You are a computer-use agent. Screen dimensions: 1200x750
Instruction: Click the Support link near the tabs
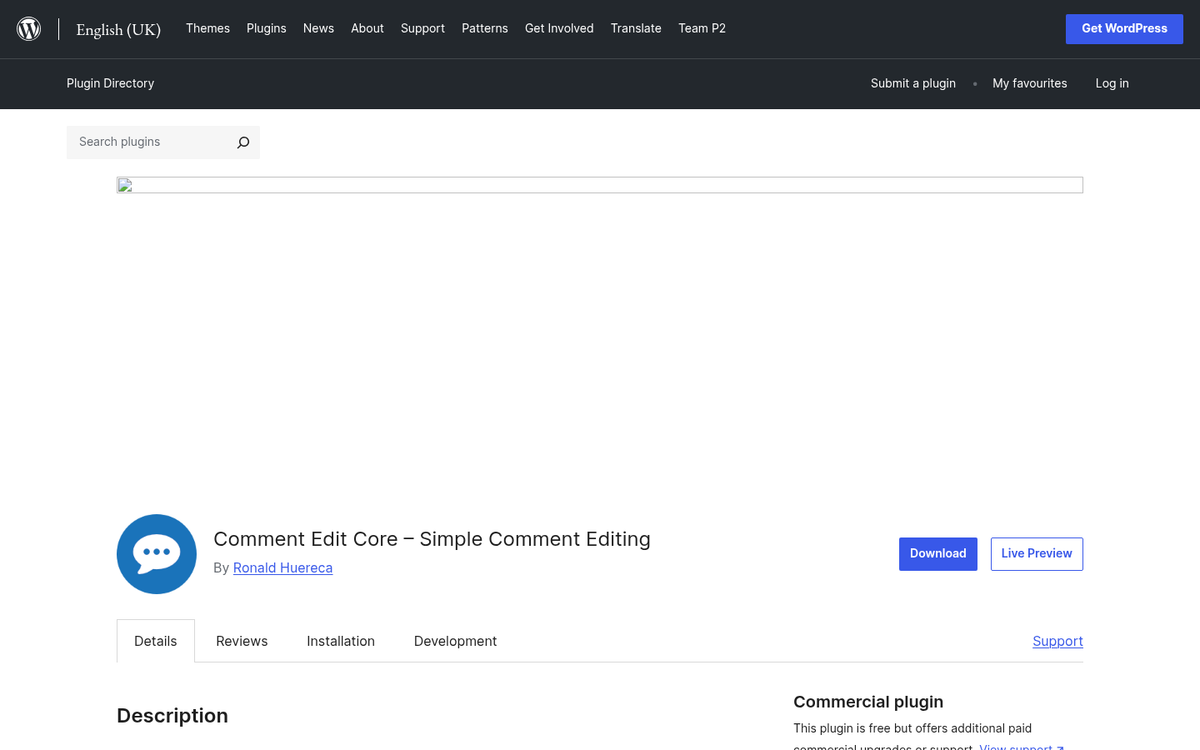[x=1058, y=640]
